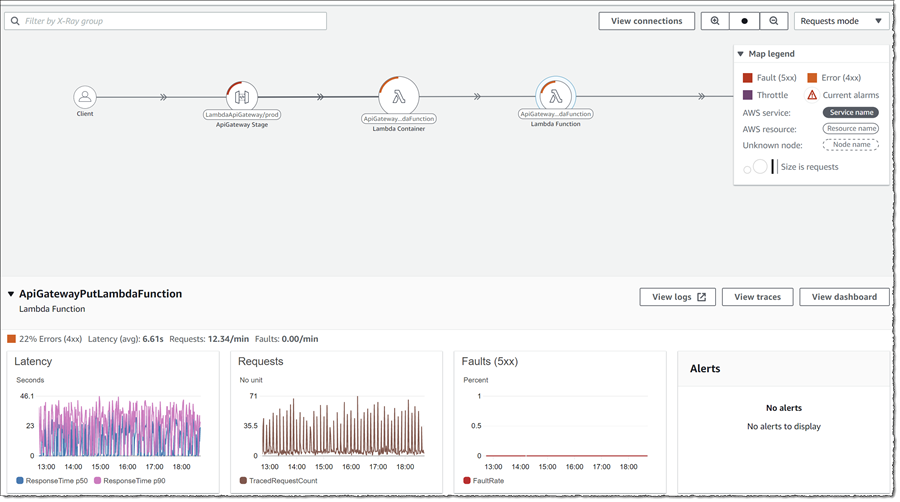
Task: Open the Requests mode dropdown
Action: click(841, 21)
